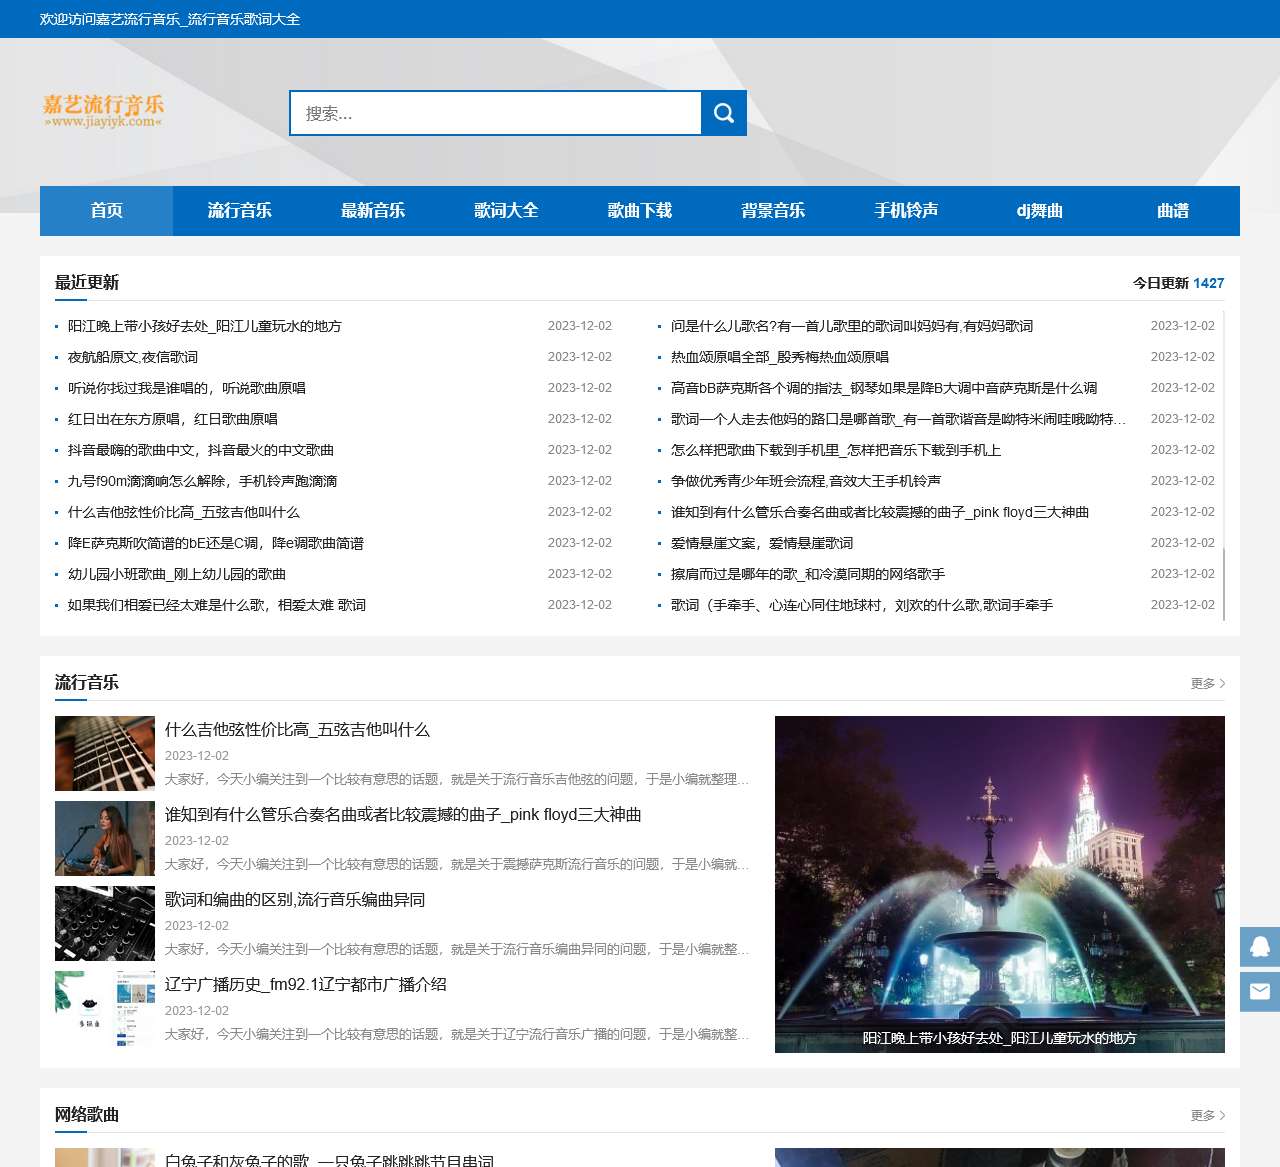This screenshot has width=1280, height=1167.
Task: Click the magnifier search button
Action: point(724,113)
